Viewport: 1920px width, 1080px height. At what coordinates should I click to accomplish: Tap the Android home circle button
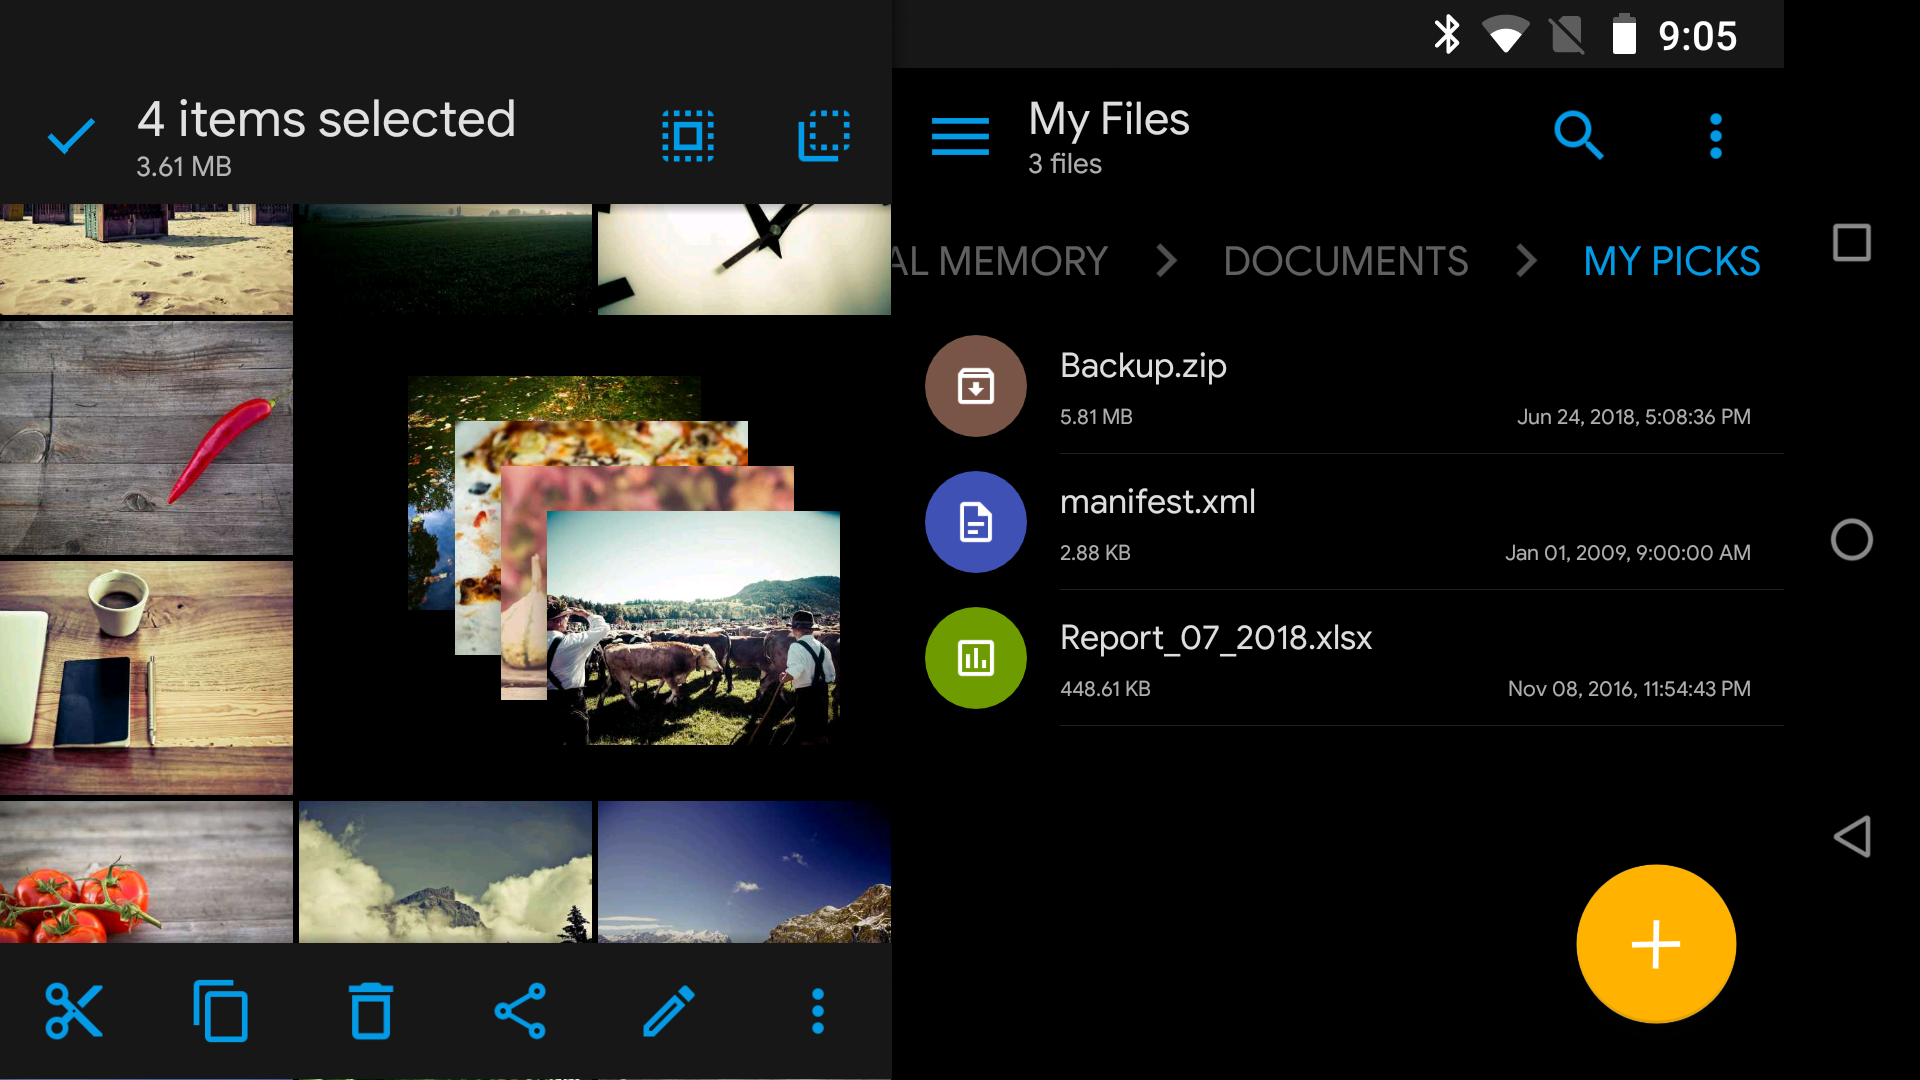[x=1852, y=540]
